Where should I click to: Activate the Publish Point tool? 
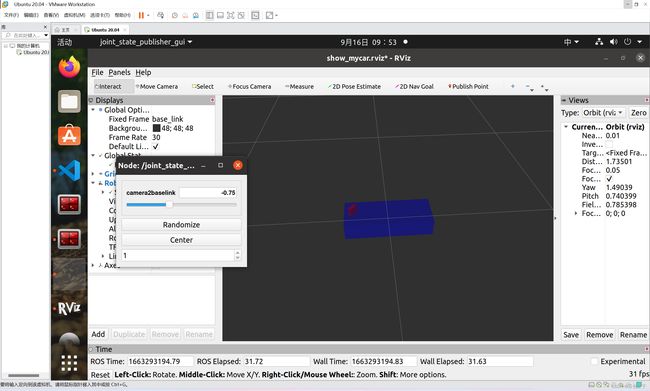pyautogui.click(x=468, y=87)
